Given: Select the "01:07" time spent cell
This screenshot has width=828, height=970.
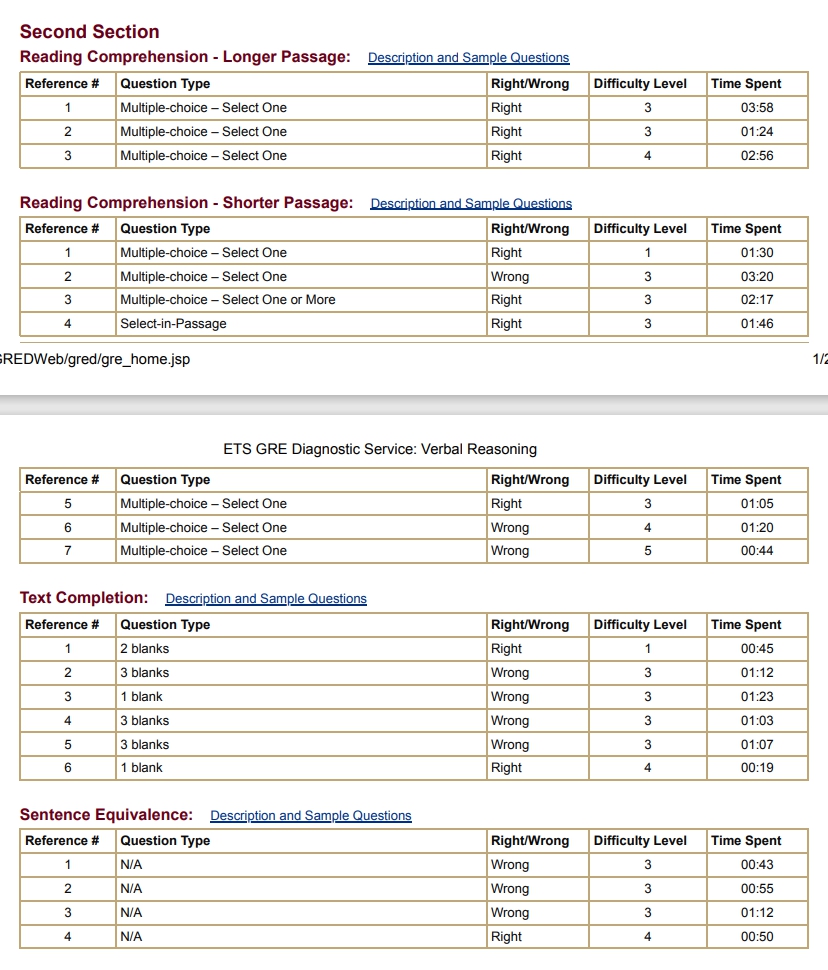Looking at the screenshot, I should (x=757, y=745).
